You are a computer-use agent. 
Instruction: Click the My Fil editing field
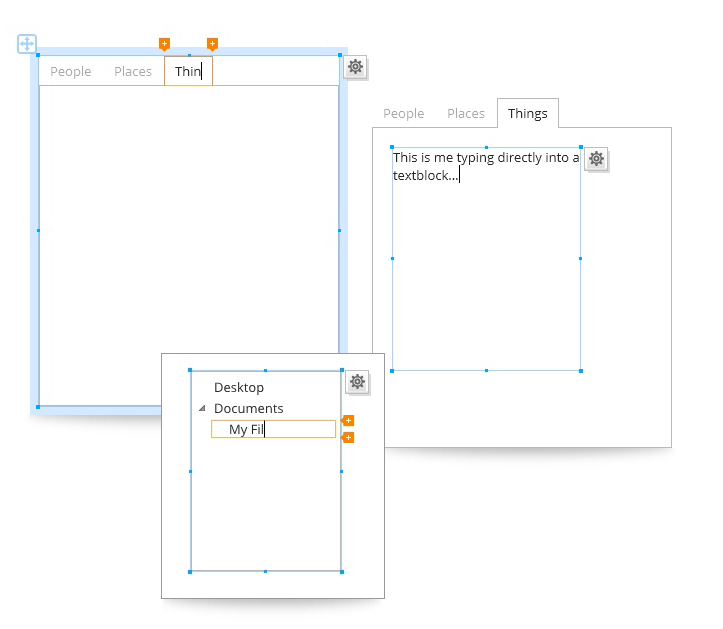coord(273,429)
